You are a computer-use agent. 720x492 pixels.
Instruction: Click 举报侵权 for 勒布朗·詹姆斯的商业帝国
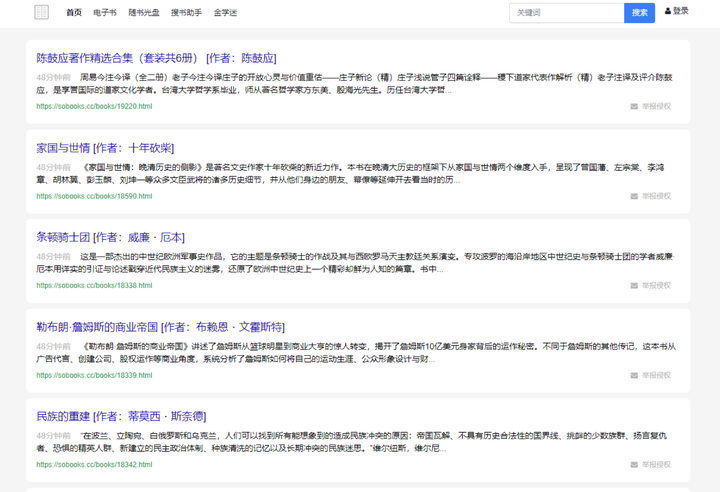(656, 376)
